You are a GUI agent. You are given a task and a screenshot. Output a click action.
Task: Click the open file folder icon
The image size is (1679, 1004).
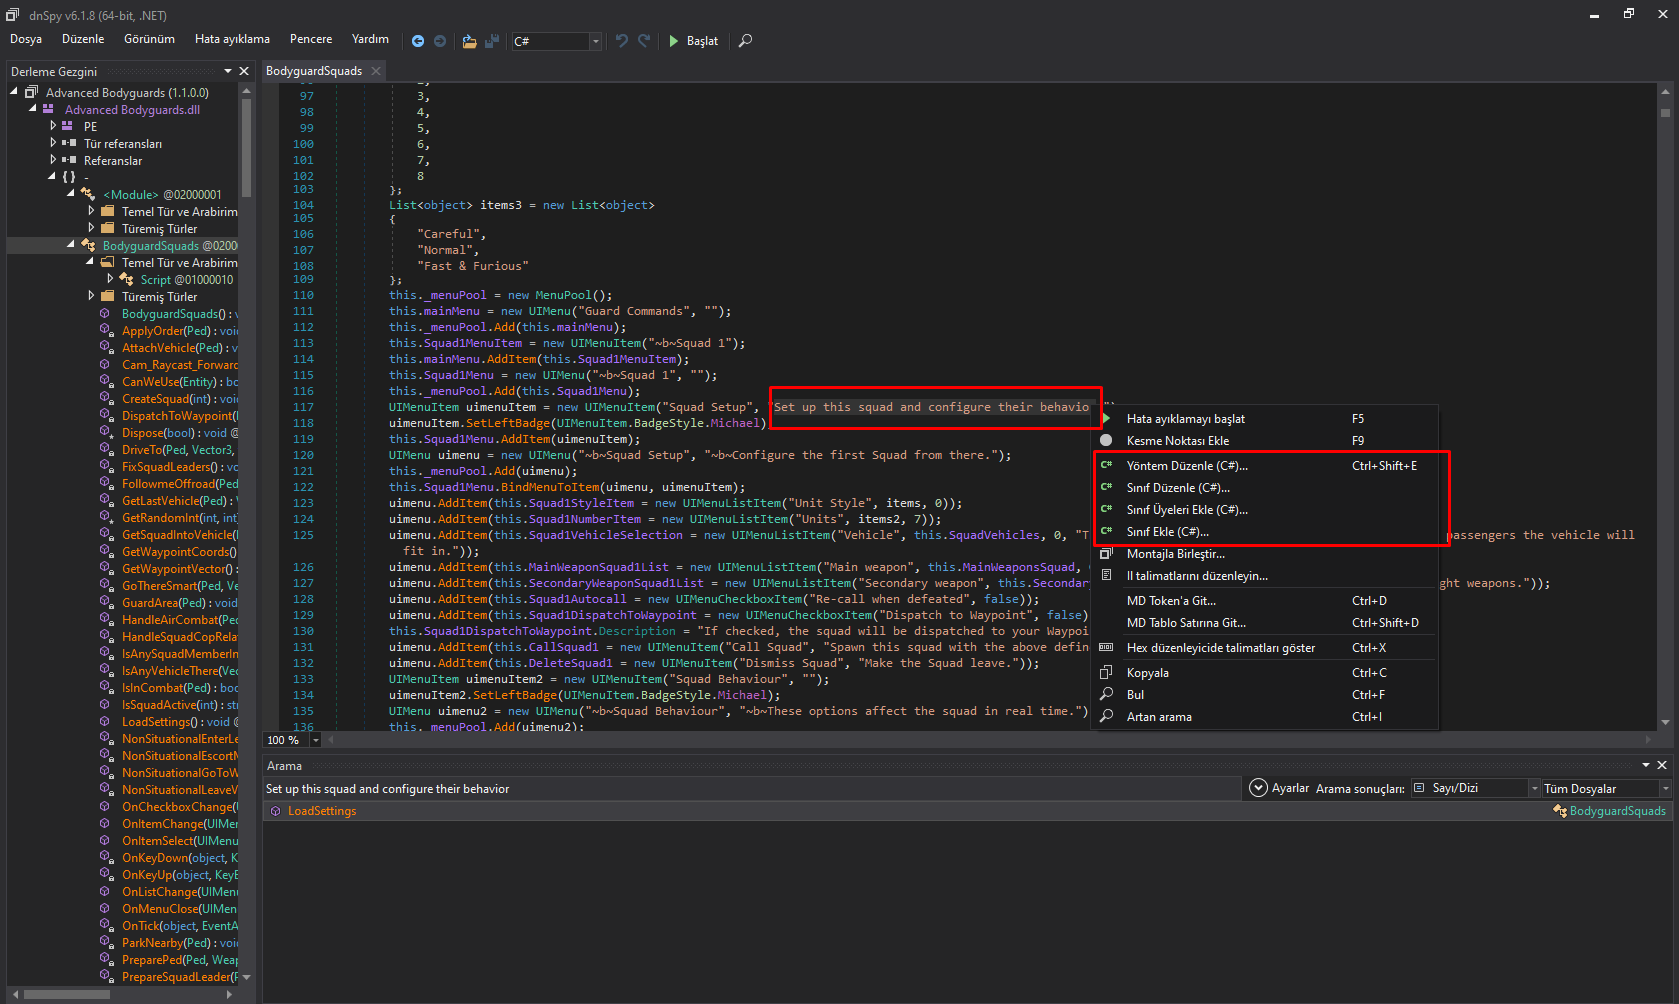tap(469, 41)
